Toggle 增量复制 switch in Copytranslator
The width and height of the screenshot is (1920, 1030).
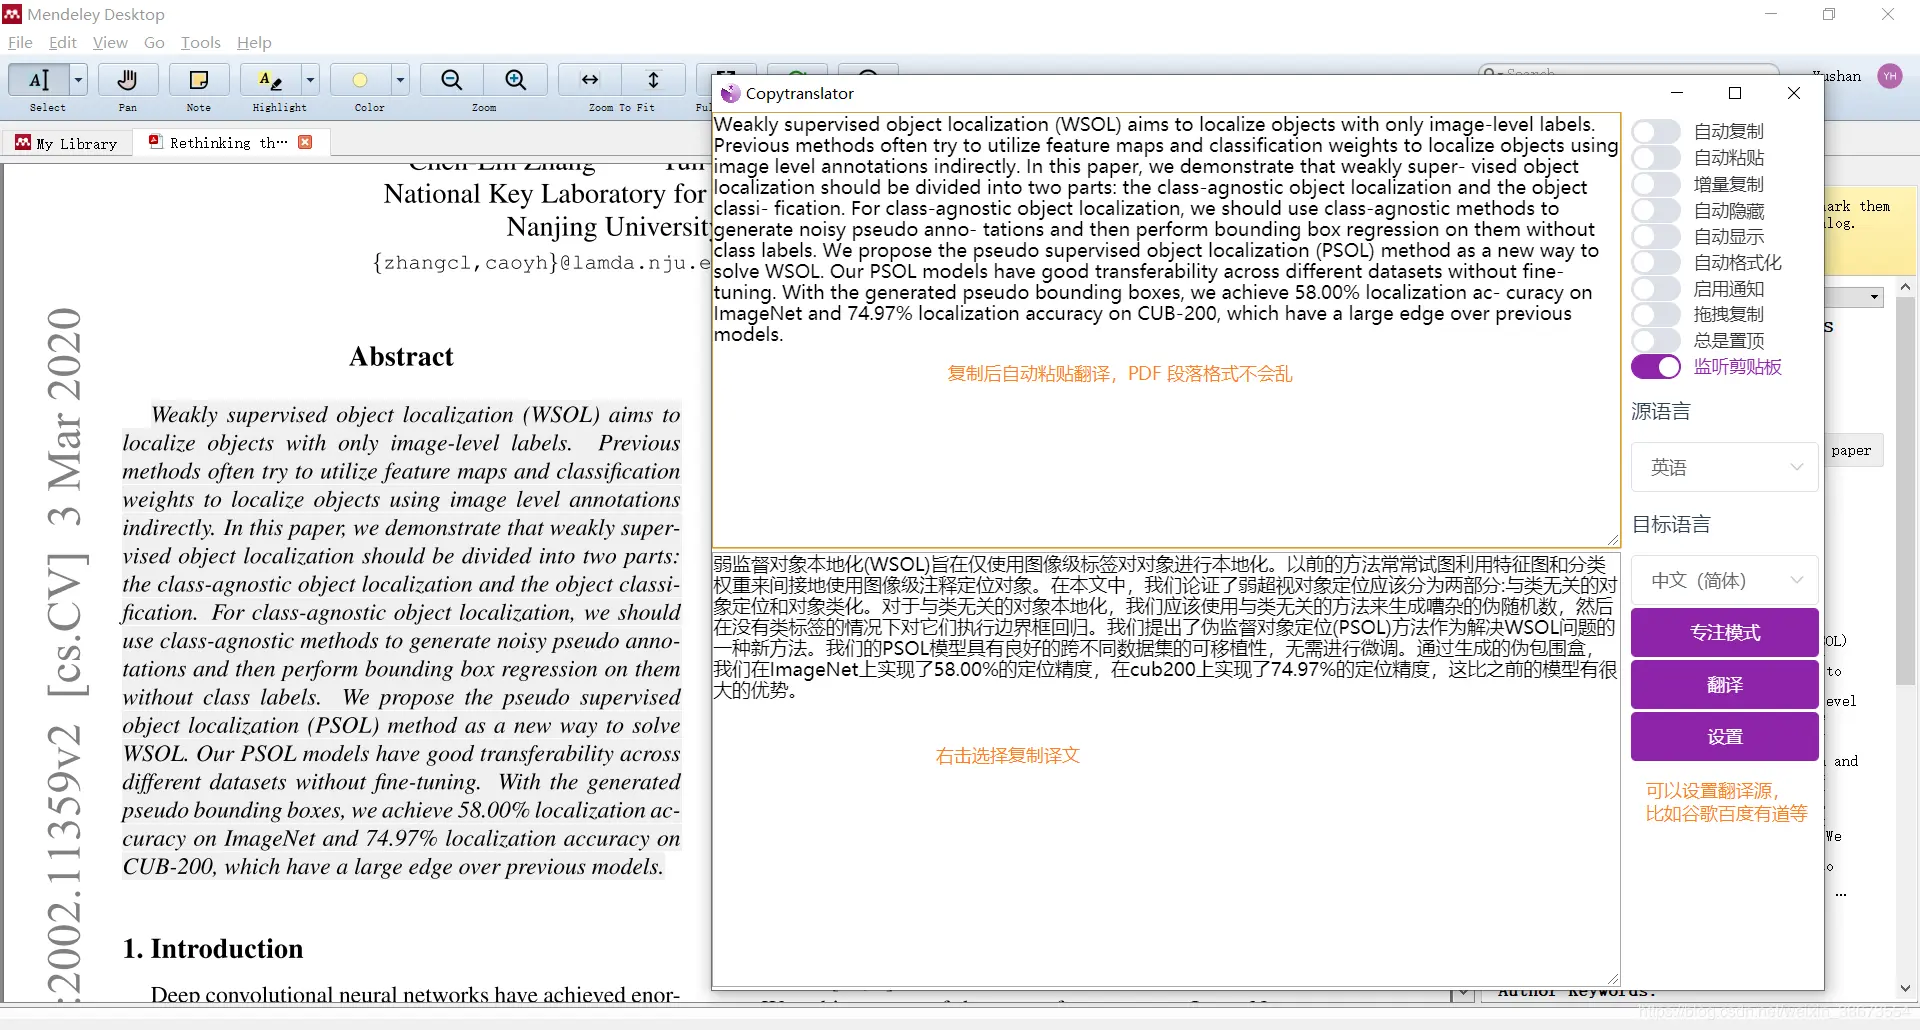(x=1656, y=184)
